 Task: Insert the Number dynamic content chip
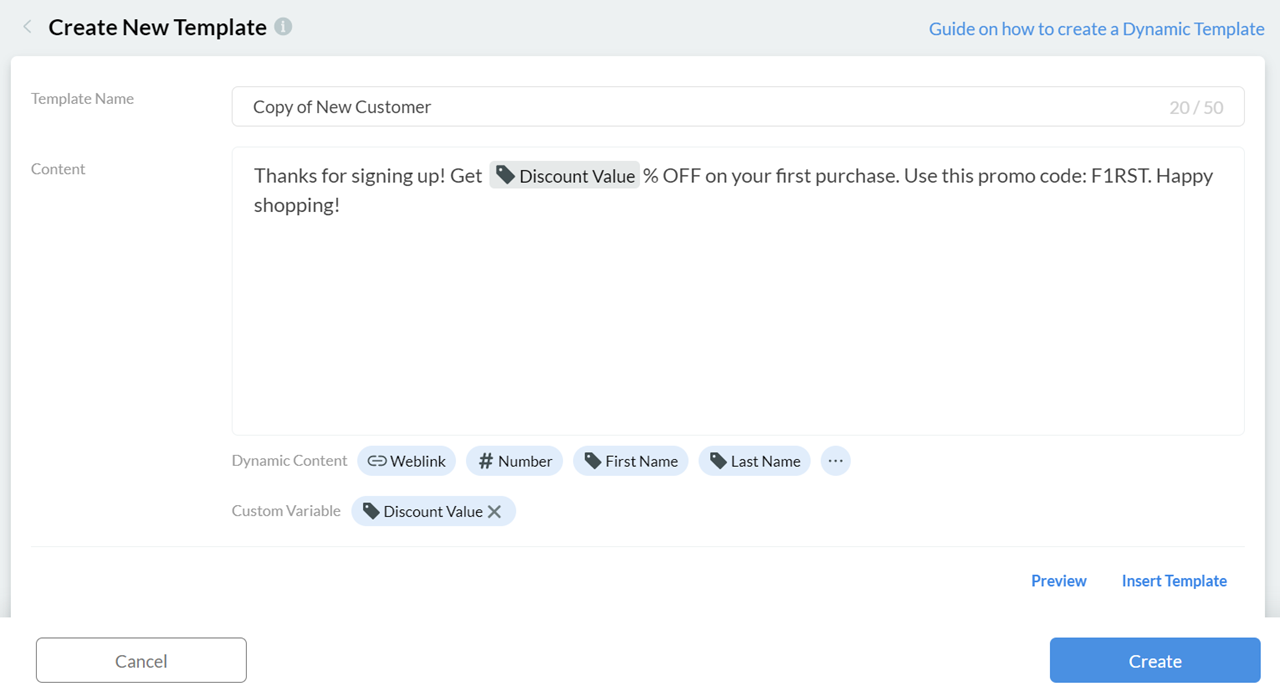pyautogui.click(x=514, y=461)
